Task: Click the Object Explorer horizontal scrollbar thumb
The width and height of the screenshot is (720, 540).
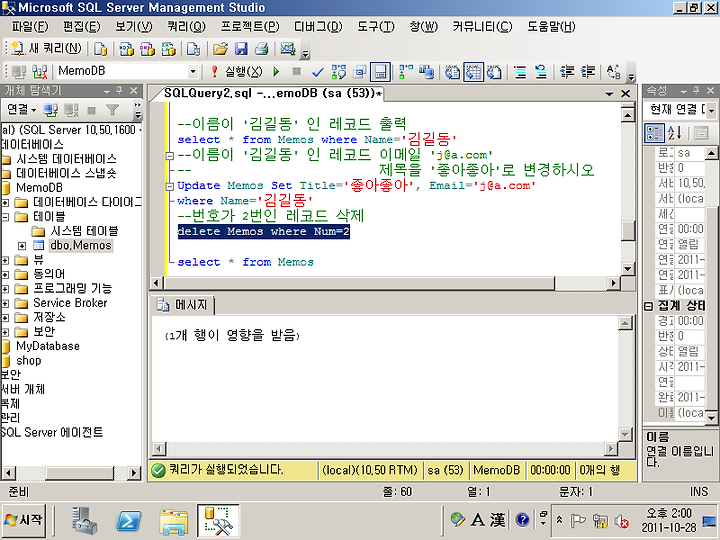Action: pos(79,472)
